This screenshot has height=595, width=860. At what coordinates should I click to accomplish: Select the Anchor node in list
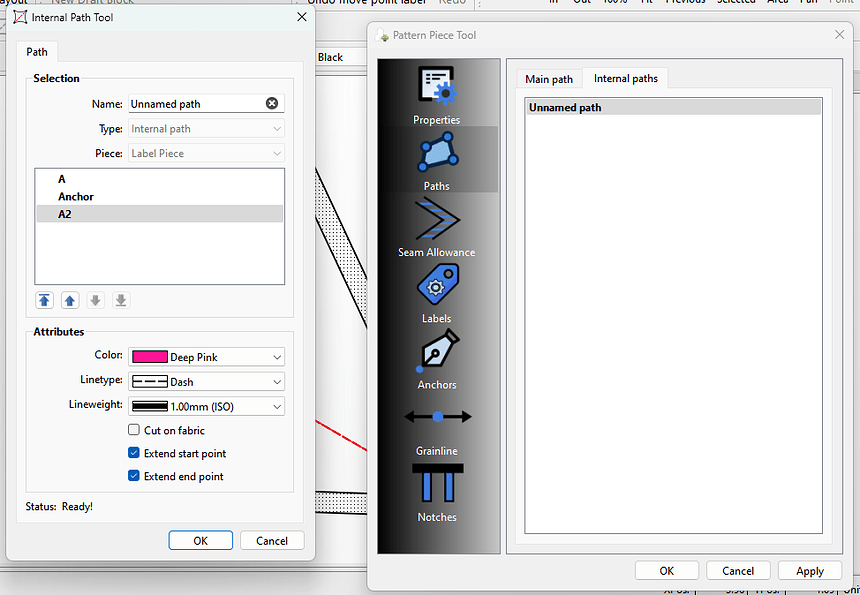[76, 197]
